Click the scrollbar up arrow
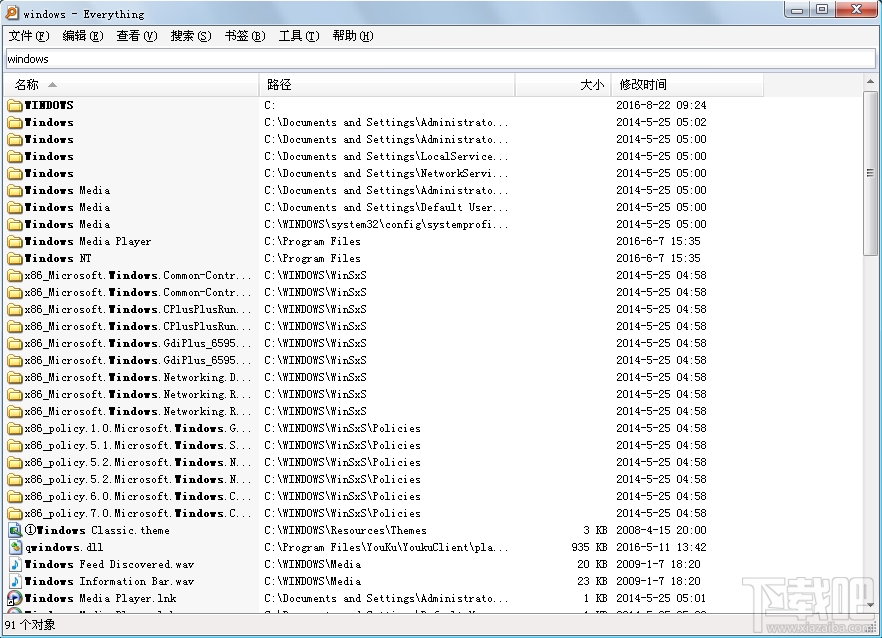Screen dimensions: 882x638 870,82
